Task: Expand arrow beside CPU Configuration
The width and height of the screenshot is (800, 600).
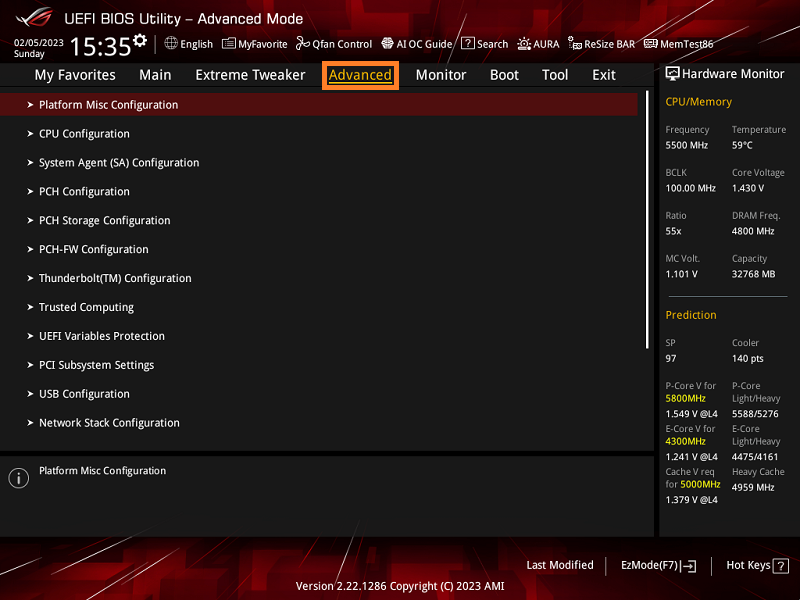Action: click(x=30, y=134)
